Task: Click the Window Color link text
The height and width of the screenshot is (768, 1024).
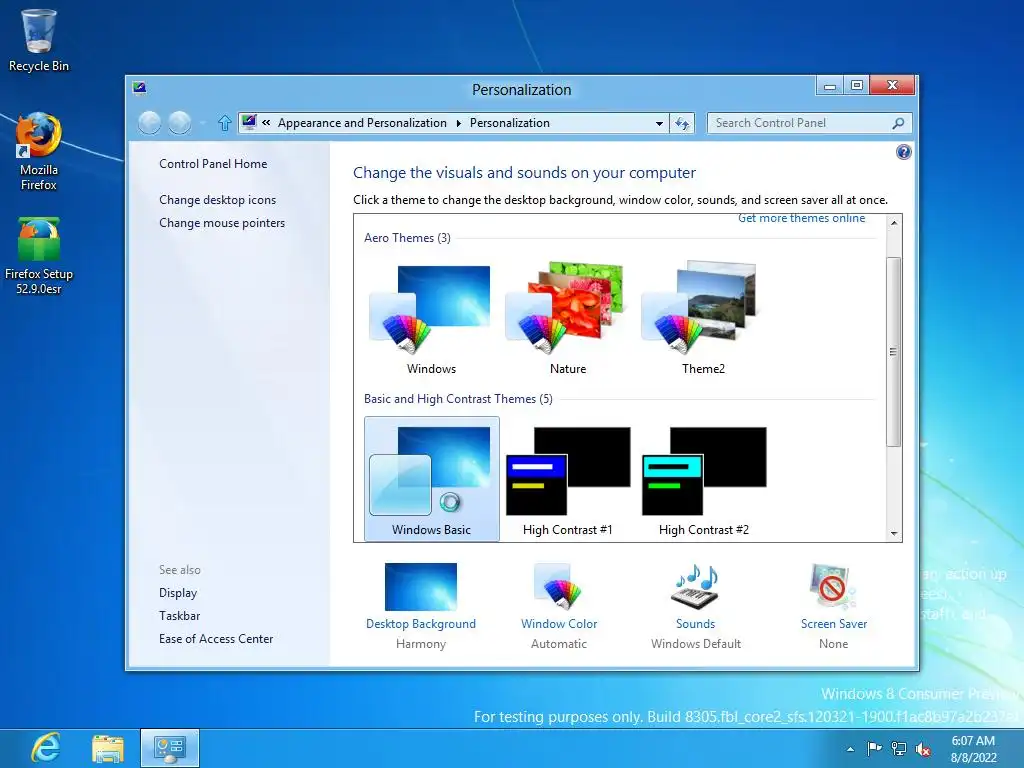Action: (559, 624)
